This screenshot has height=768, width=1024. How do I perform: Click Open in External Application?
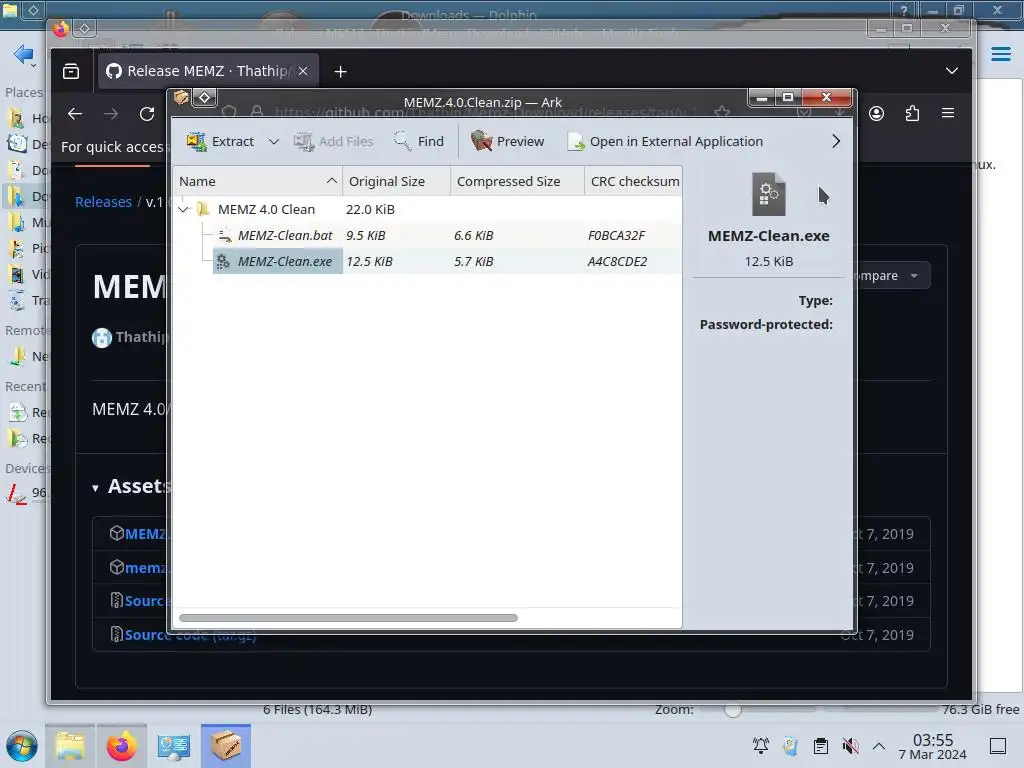click(665, 141)
